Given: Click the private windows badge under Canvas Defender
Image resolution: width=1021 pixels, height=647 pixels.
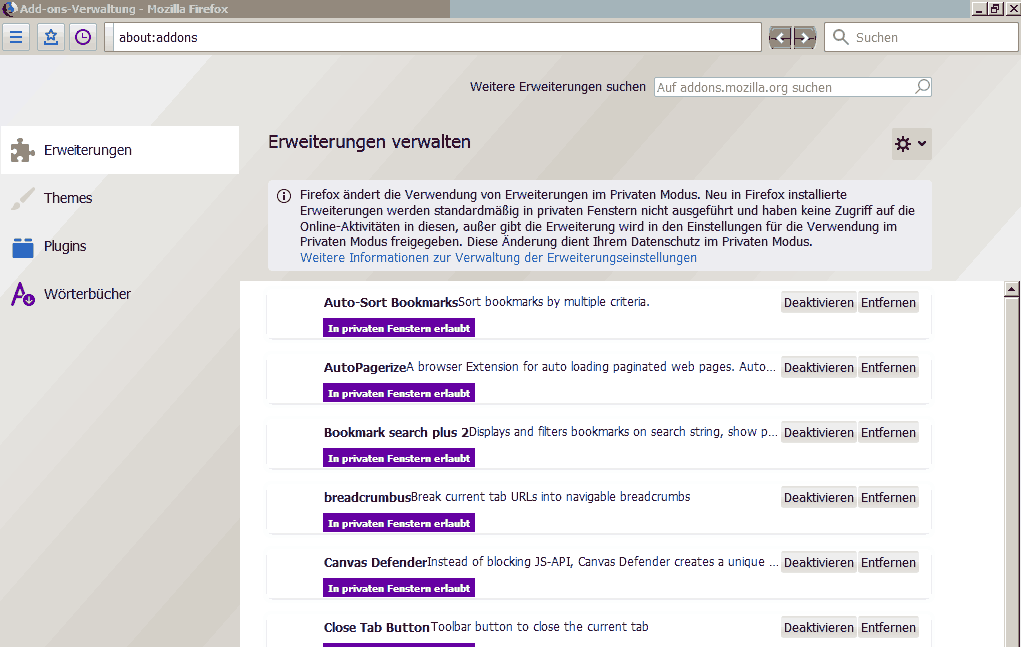Looking at the screenshot, I should pyautogui.click(x=399, y=588).
